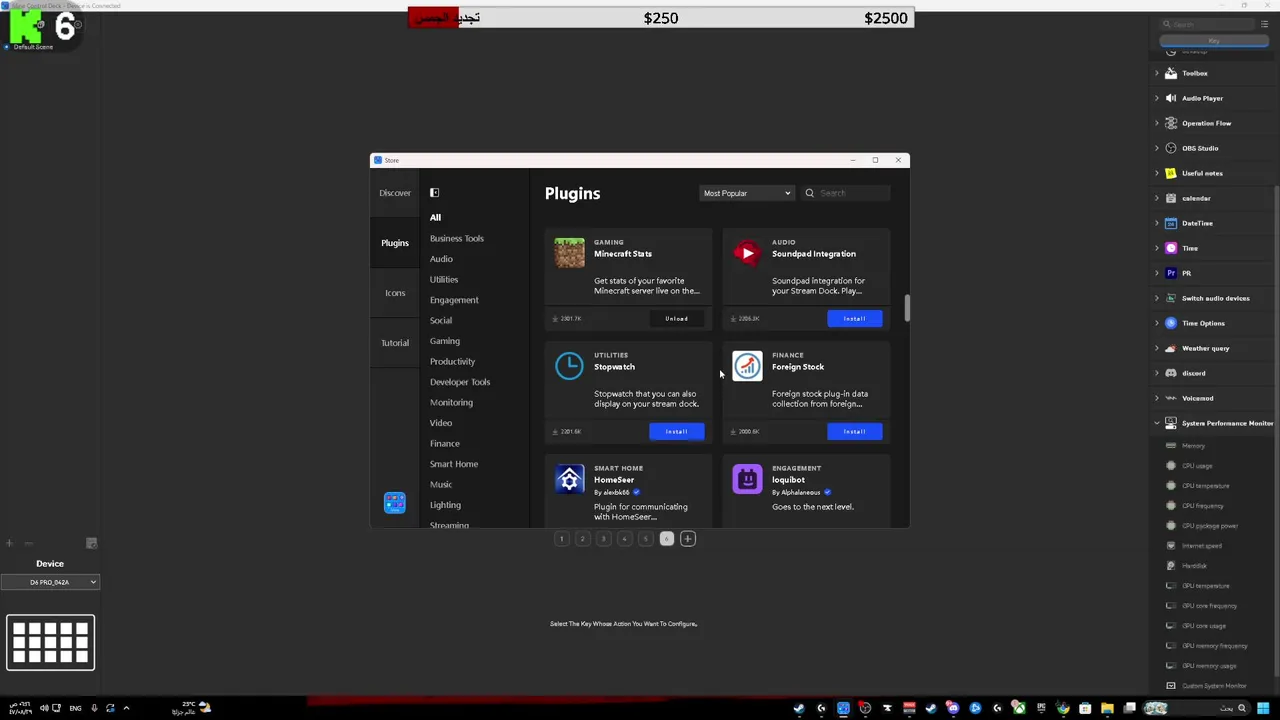
Task: Select the Time Options clock icon
Action: point(1171,323)
